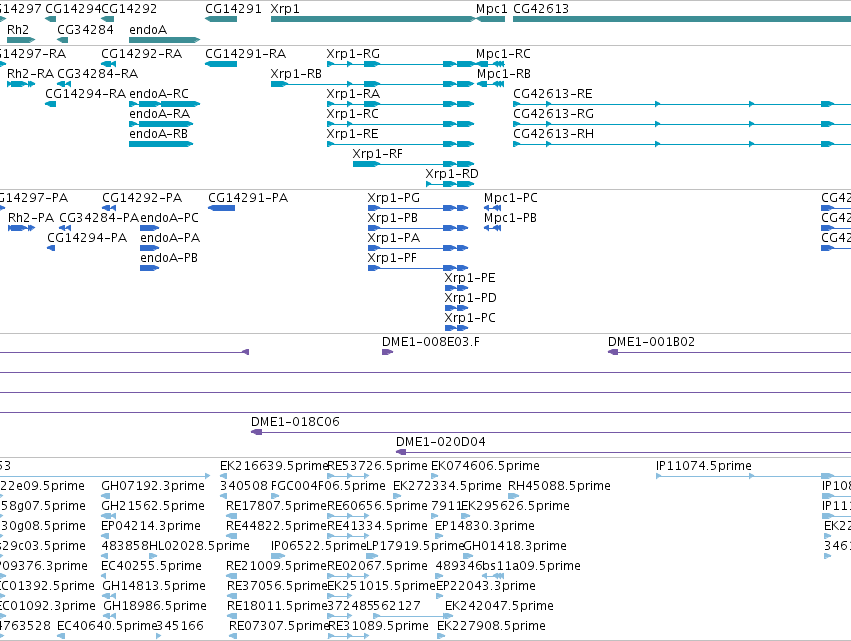851x641 pixels.
Task: Click transcript Xrp1-RD label
Action: [452, 174]
